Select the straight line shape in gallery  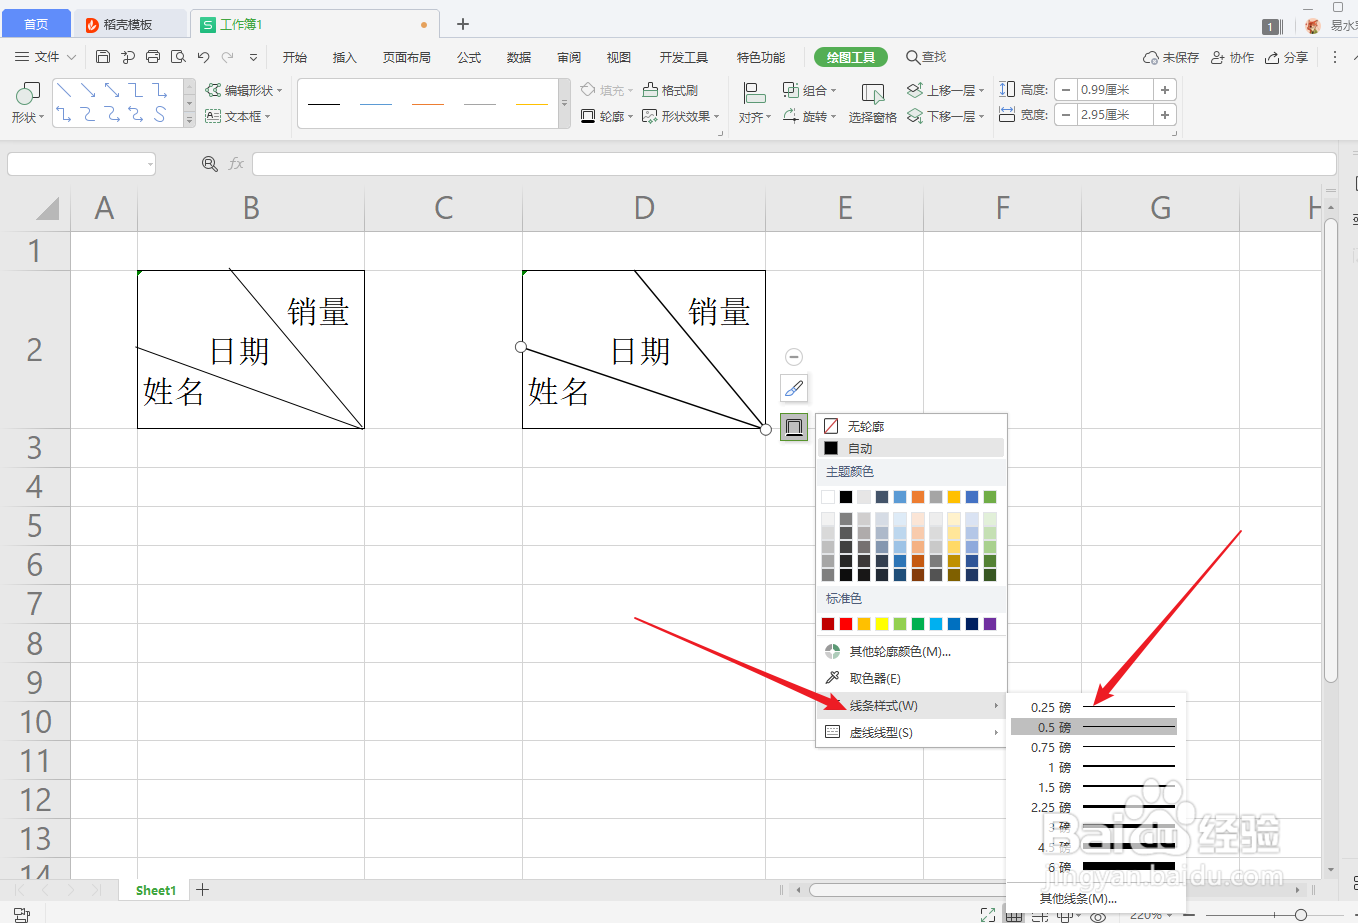tap(64, 90)
